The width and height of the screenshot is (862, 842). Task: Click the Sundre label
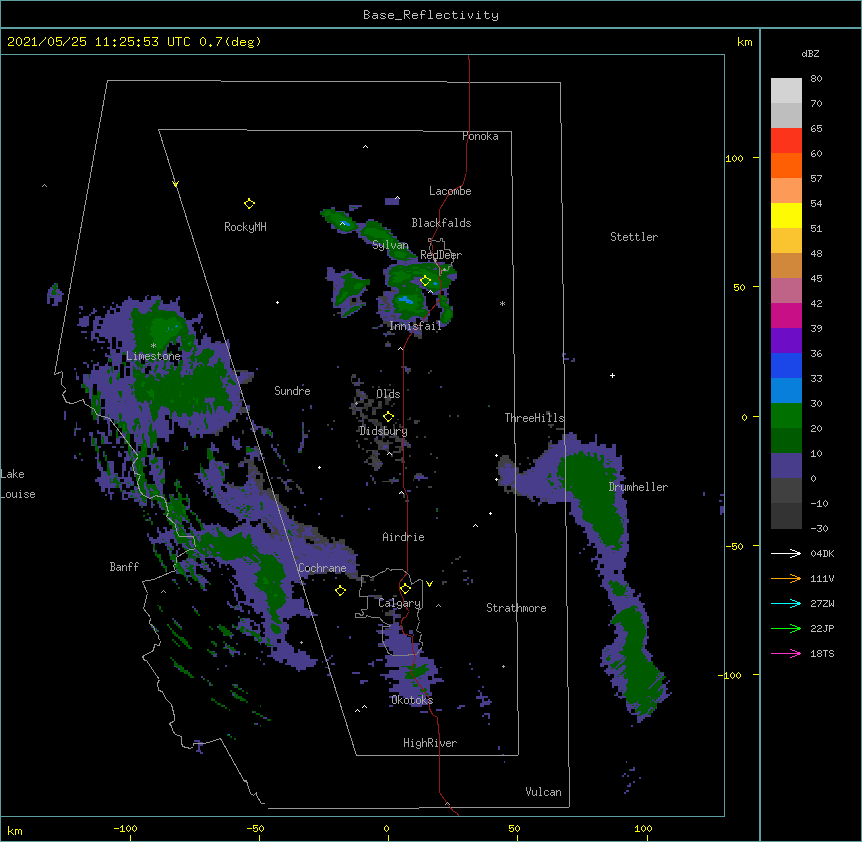292,391
